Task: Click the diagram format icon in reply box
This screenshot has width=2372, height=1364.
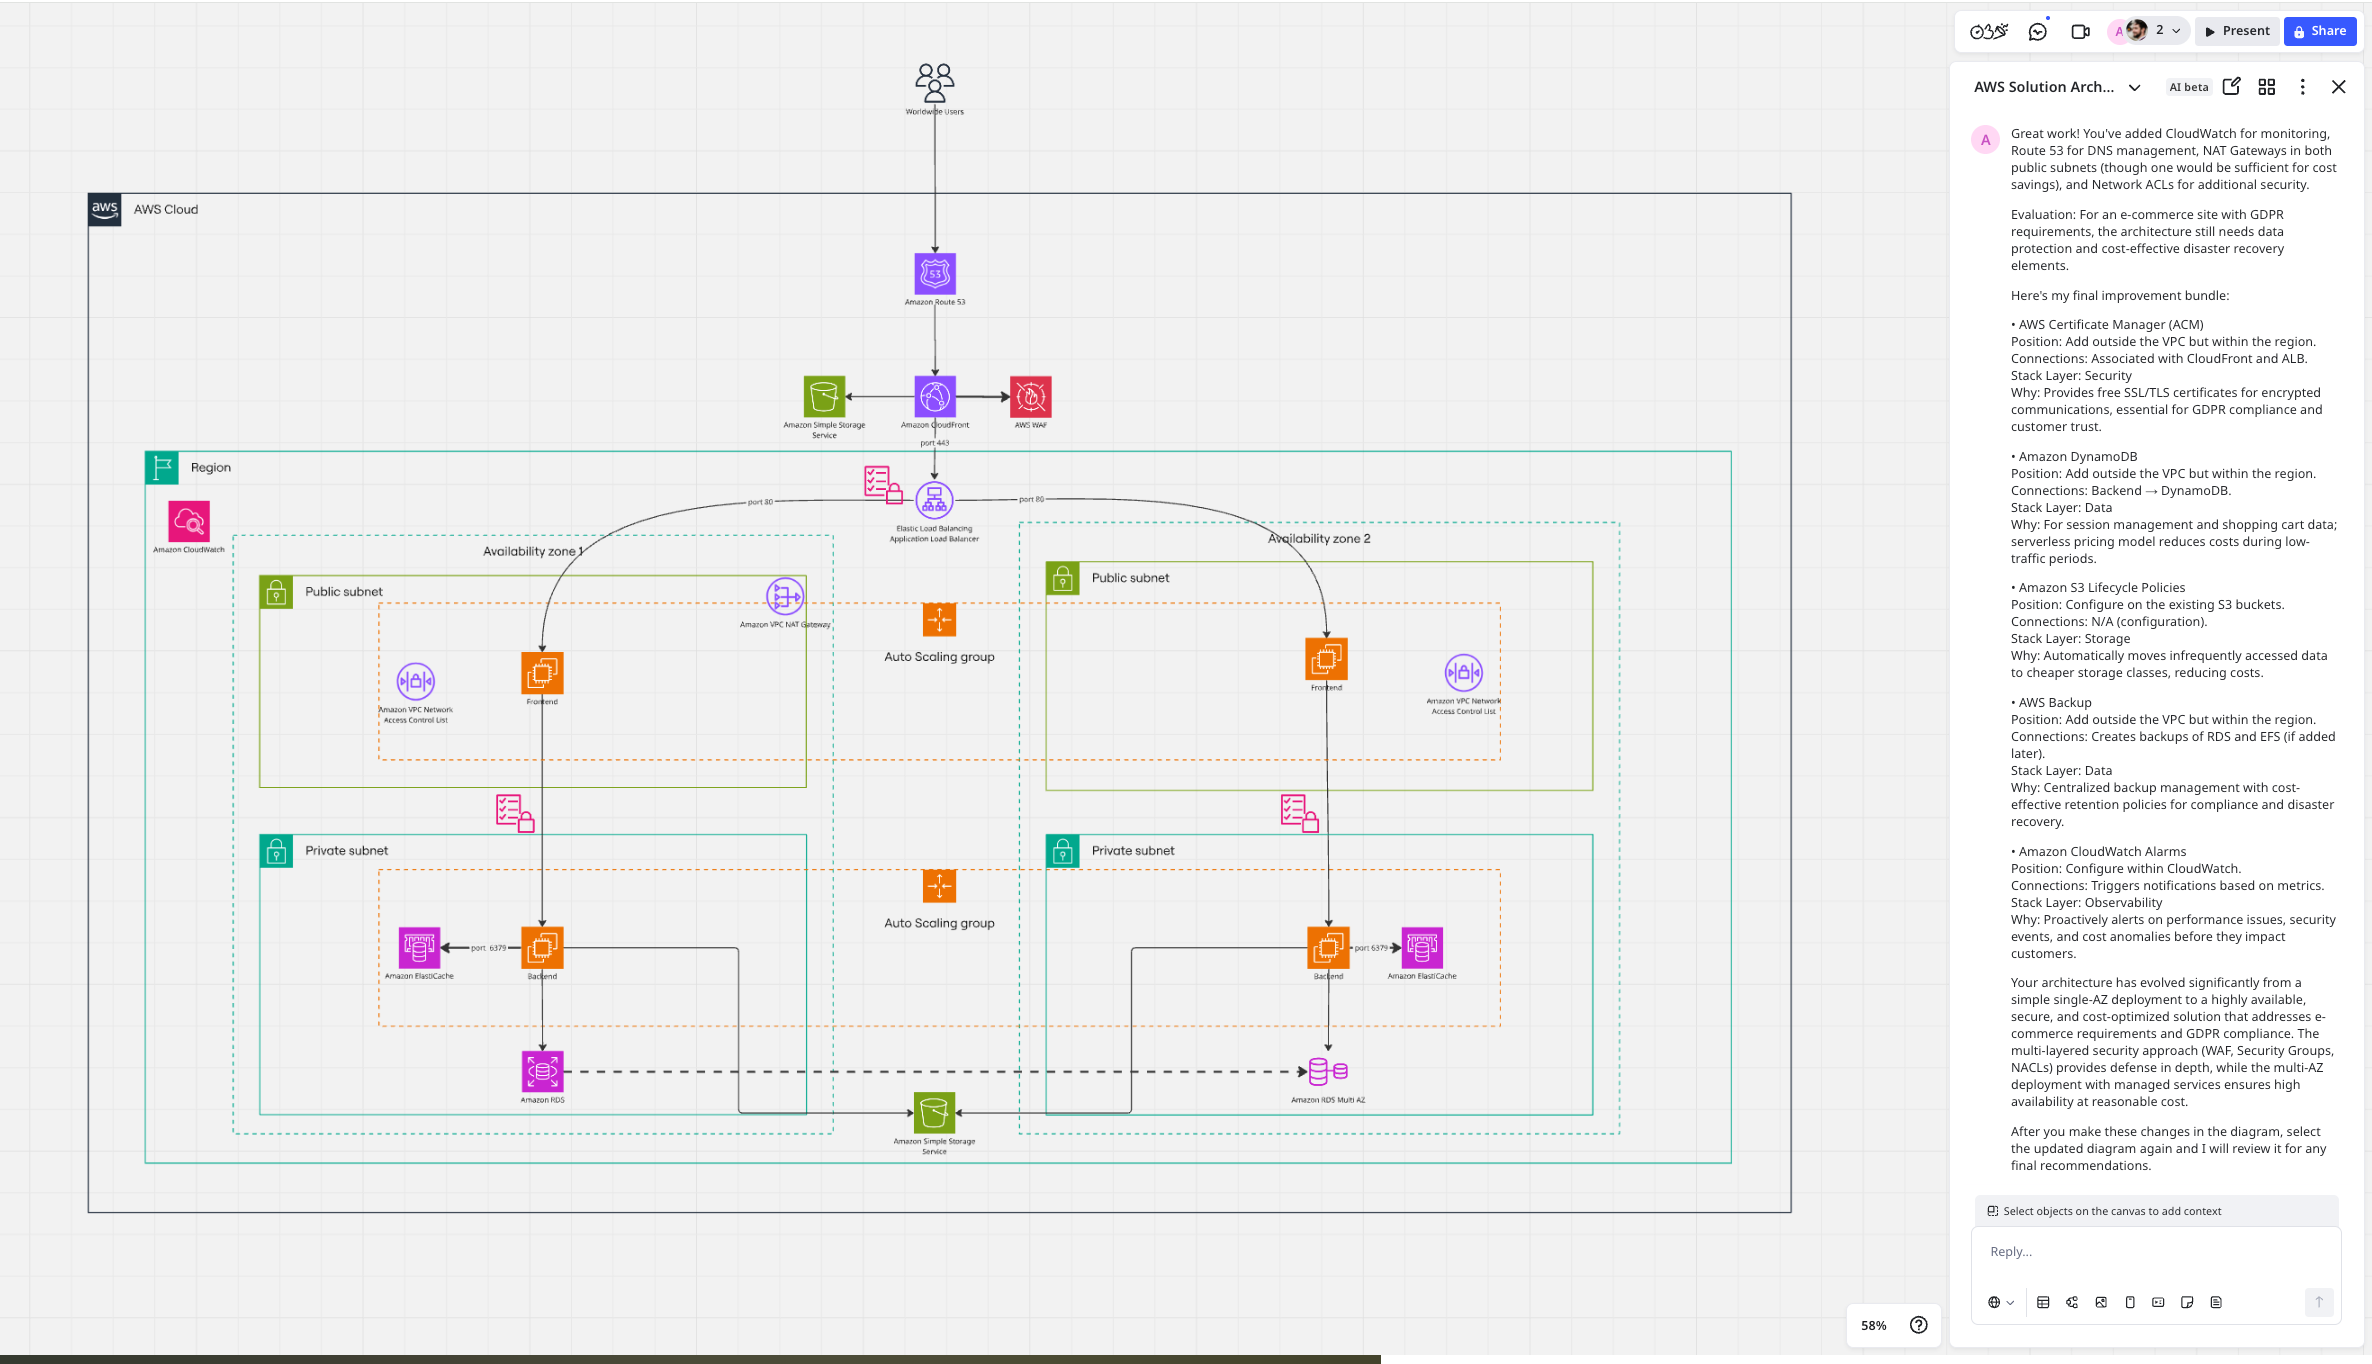Action: click(x=2072, y=1302)
